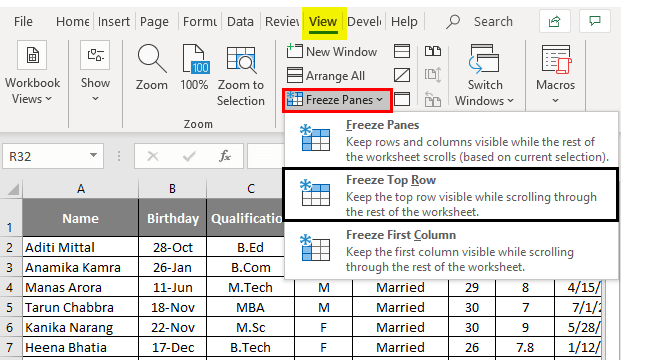This screenshot has width=652, height=362.
Task: Click the Workbook Views icon
Action: tap(32, 55)
